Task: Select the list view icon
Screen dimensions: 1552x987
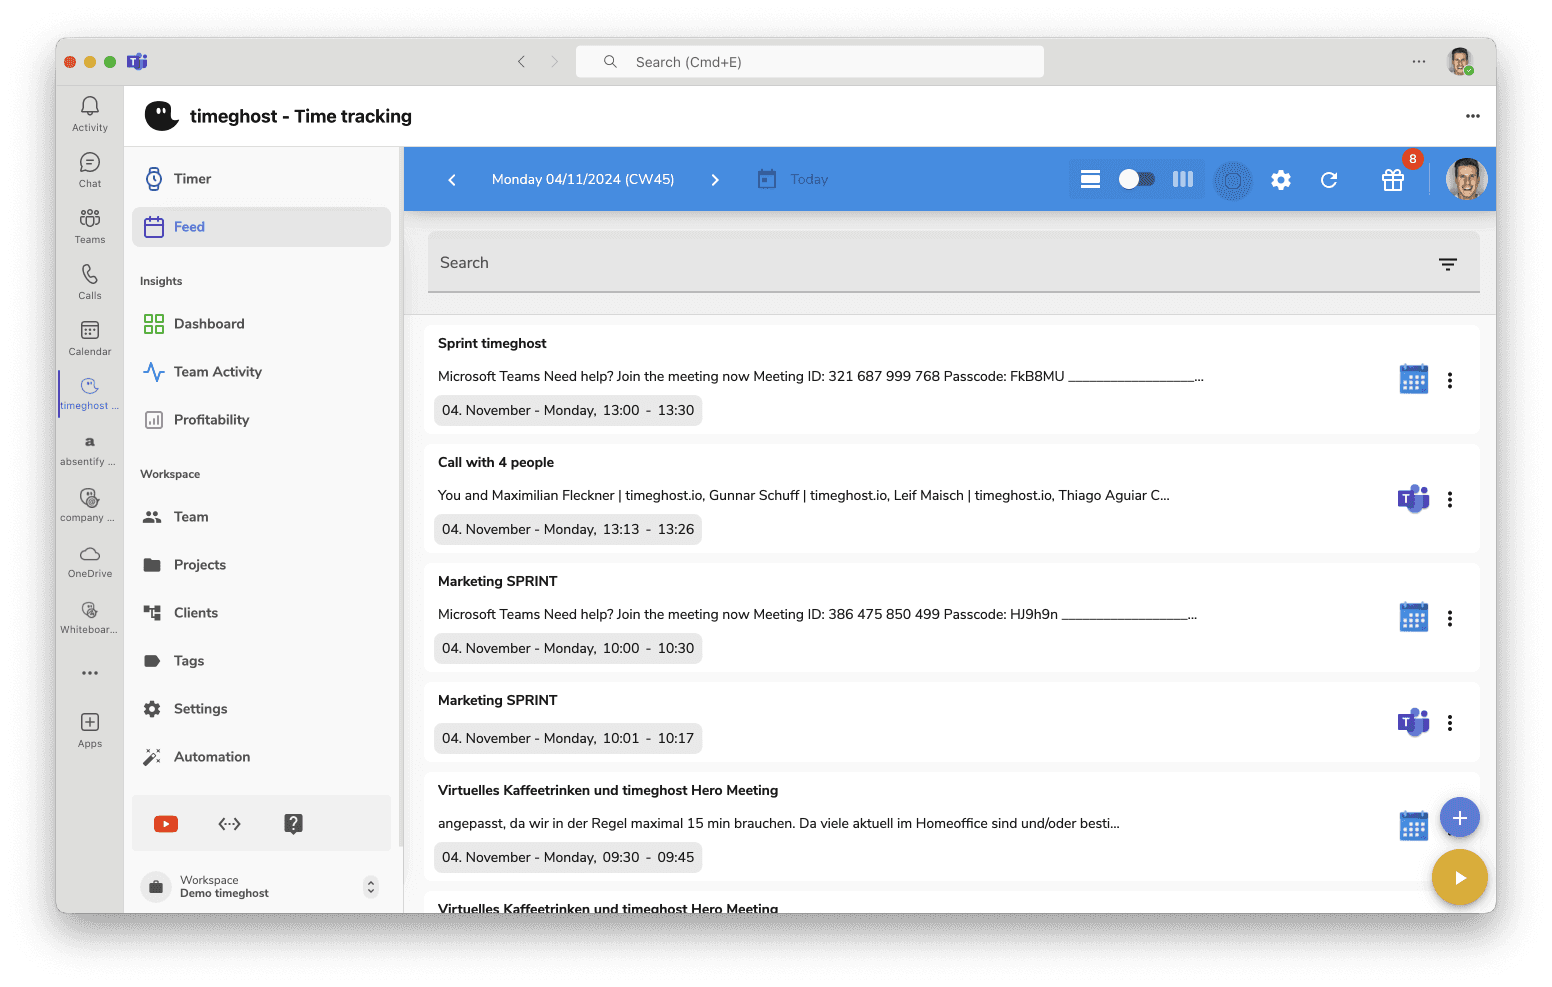Action: [x=1090, y=179]
